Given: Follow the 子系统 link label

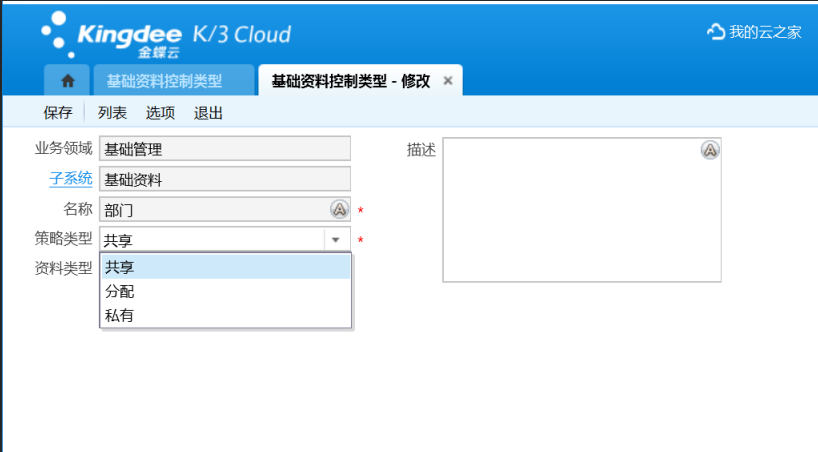Looking at the screenshot, I should [70, 178].
